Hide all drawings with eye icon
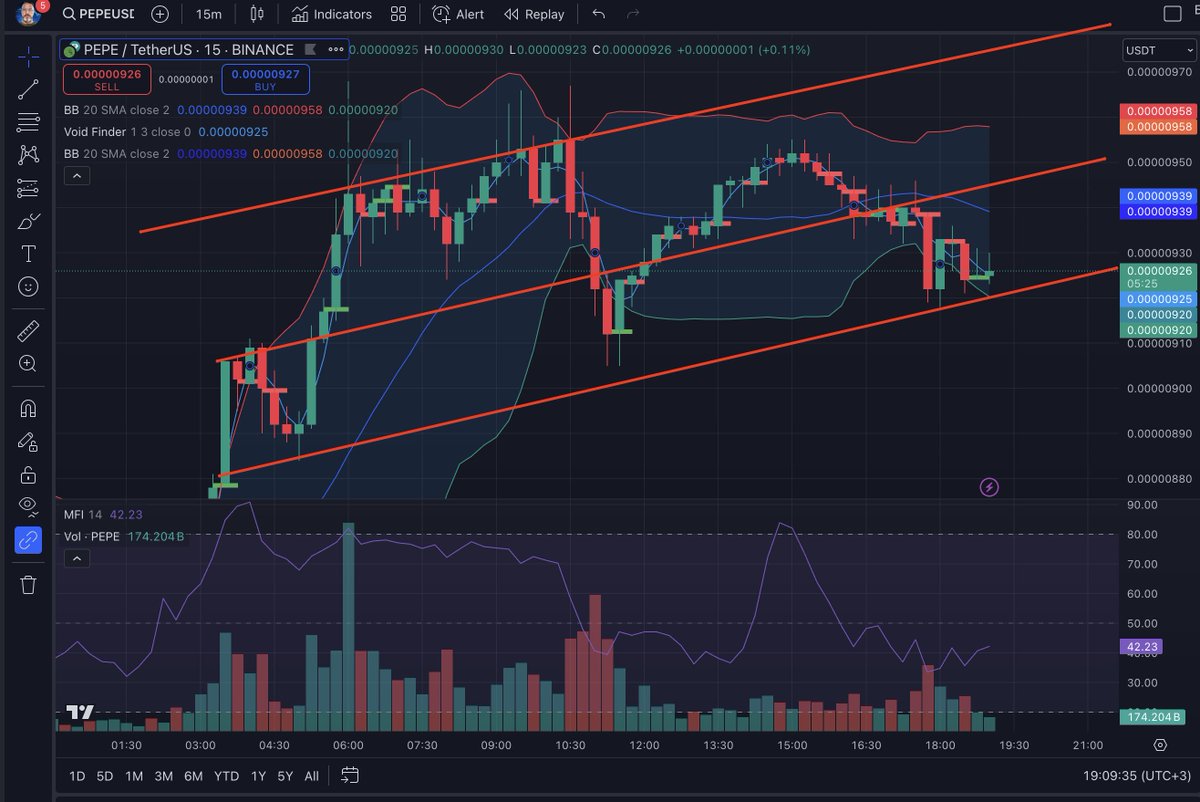 tap(28, 507)
